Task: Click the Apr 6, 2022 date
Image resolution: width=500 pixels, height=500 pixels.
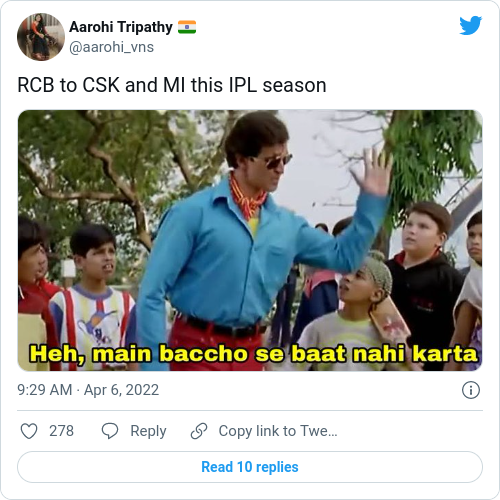Action: [x=121, y=390]
